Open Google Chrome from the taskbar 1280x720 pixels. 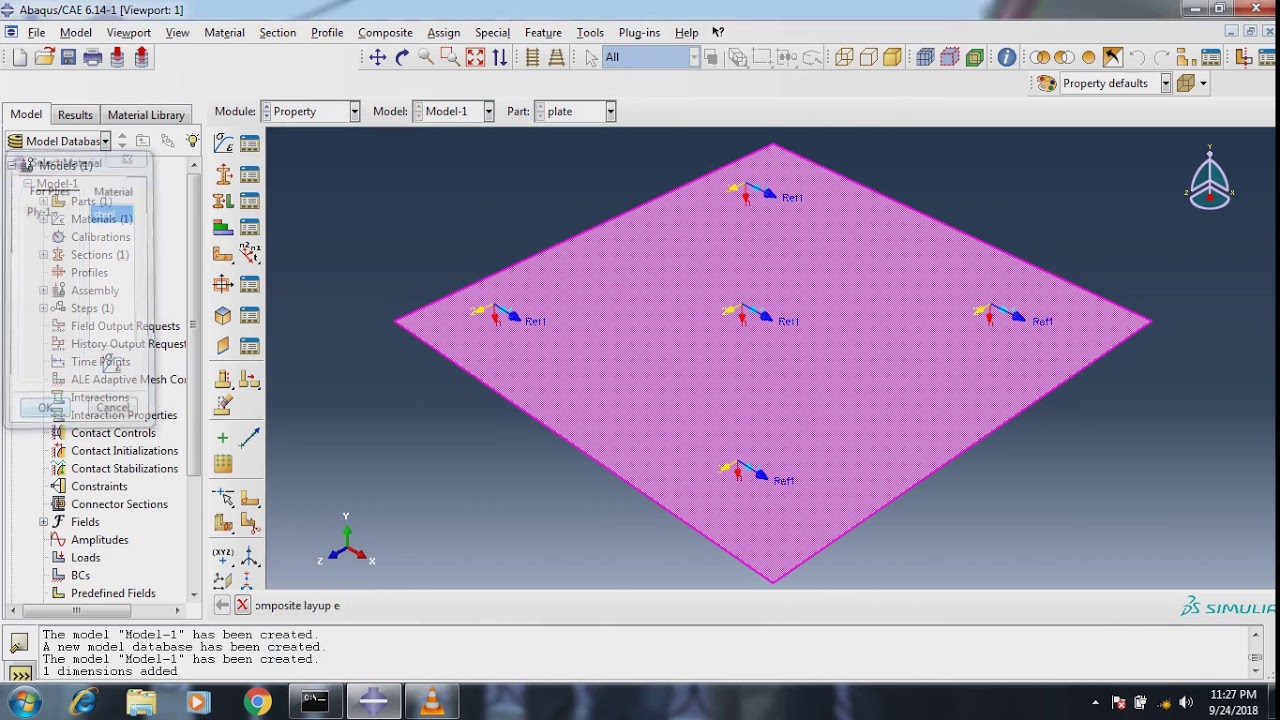(257, 703)
